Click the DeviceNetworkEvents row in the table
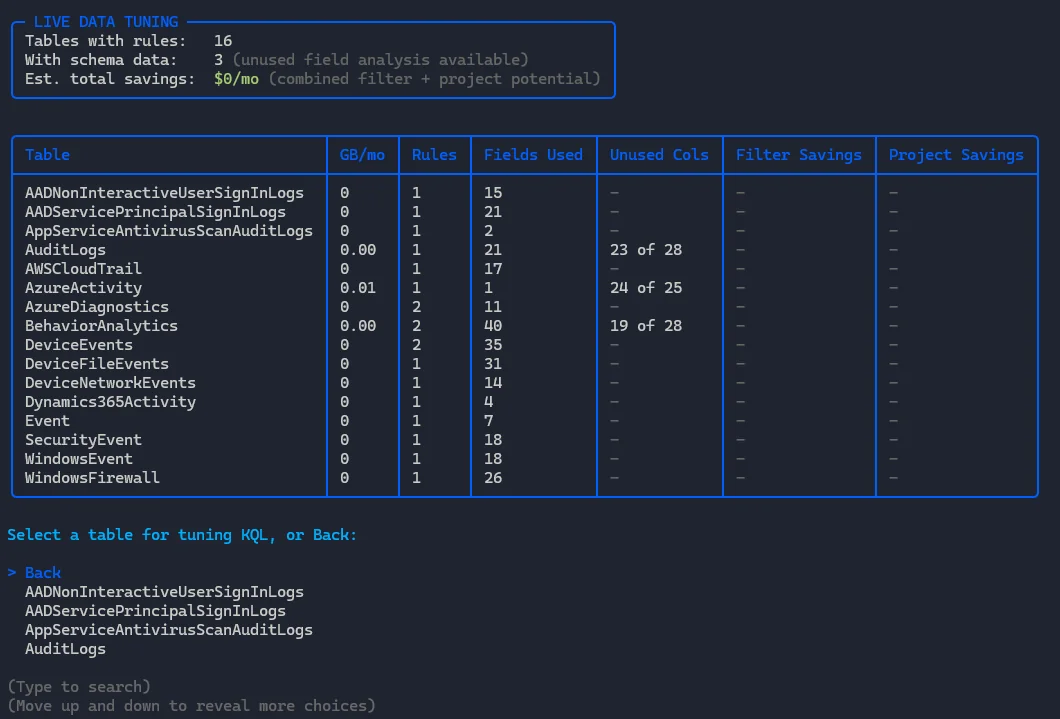 (x=110, y=383)
